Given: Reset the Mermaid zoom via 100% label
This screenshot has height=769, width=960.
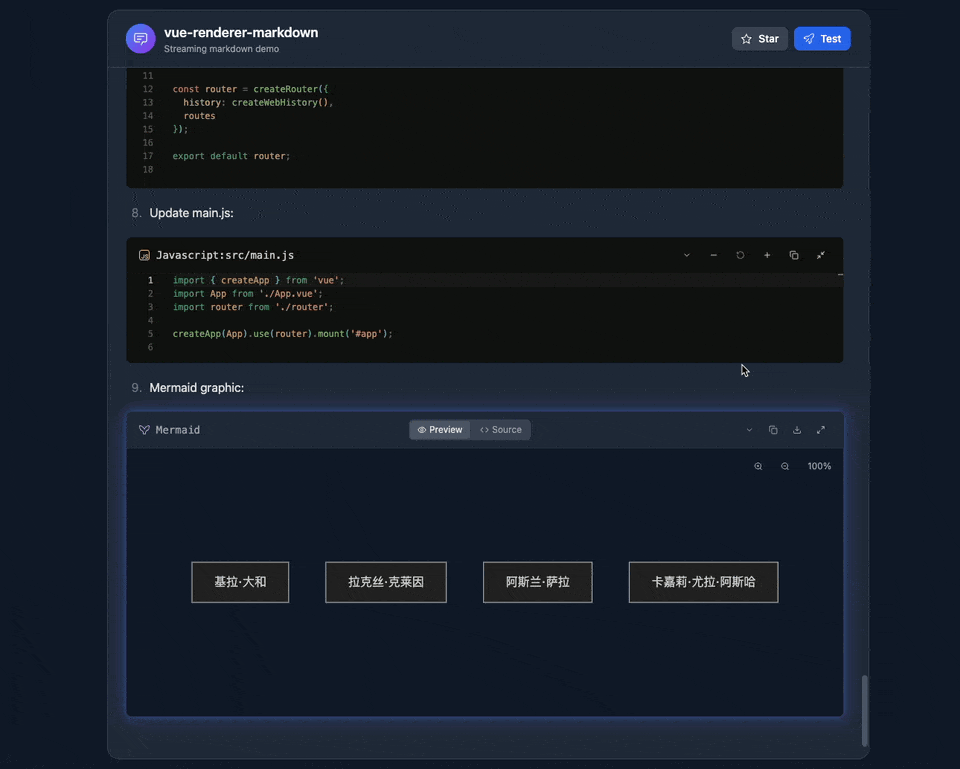Looking at the screenshot, I should 819,466.
